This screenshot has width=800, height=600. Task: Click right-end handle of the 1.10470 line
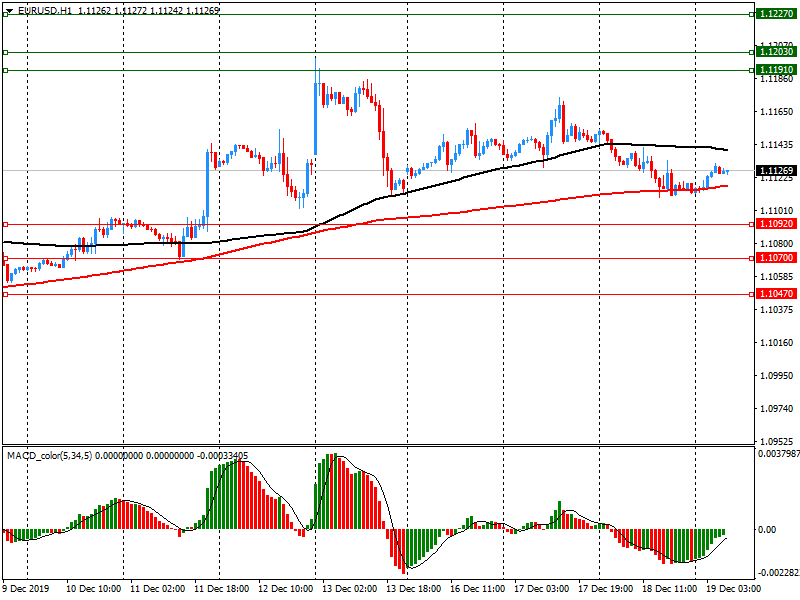point(752,294)
